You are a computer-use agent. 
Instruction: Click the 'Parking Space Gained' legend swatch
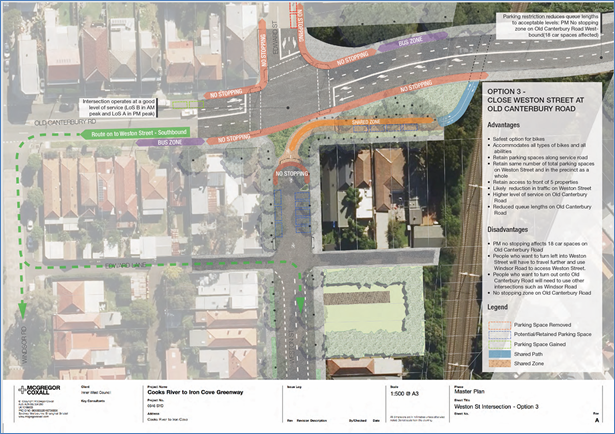499,344
